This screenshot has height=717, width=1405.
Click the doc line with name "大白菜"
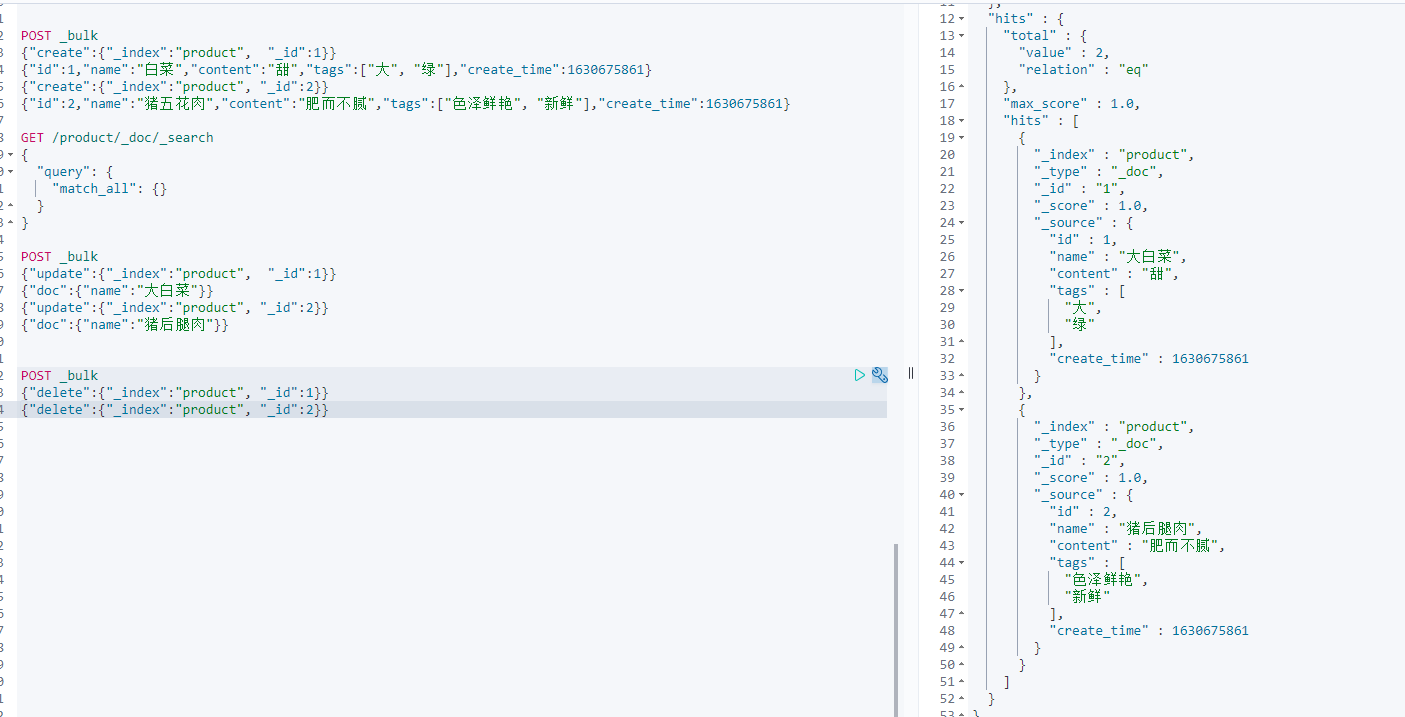pos(117,290)
